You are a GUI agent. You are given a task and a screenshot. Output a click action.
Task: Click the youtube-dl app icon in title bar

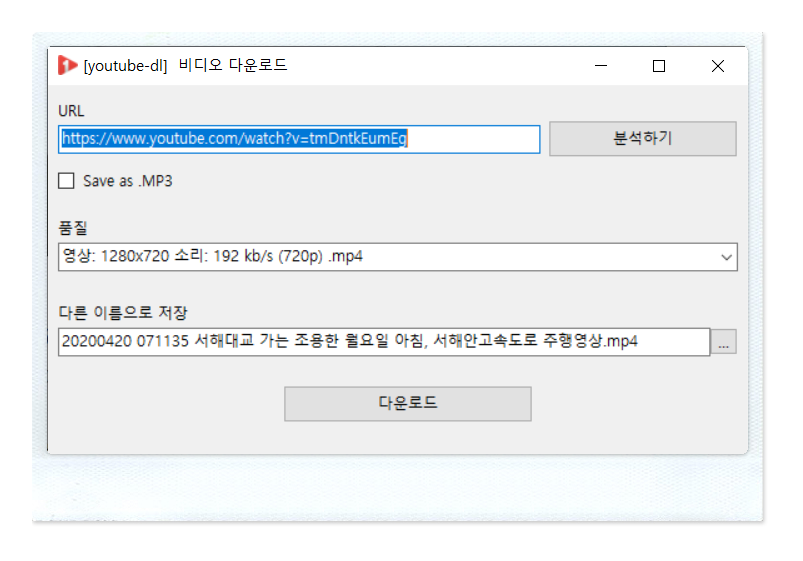click(68, 65)
